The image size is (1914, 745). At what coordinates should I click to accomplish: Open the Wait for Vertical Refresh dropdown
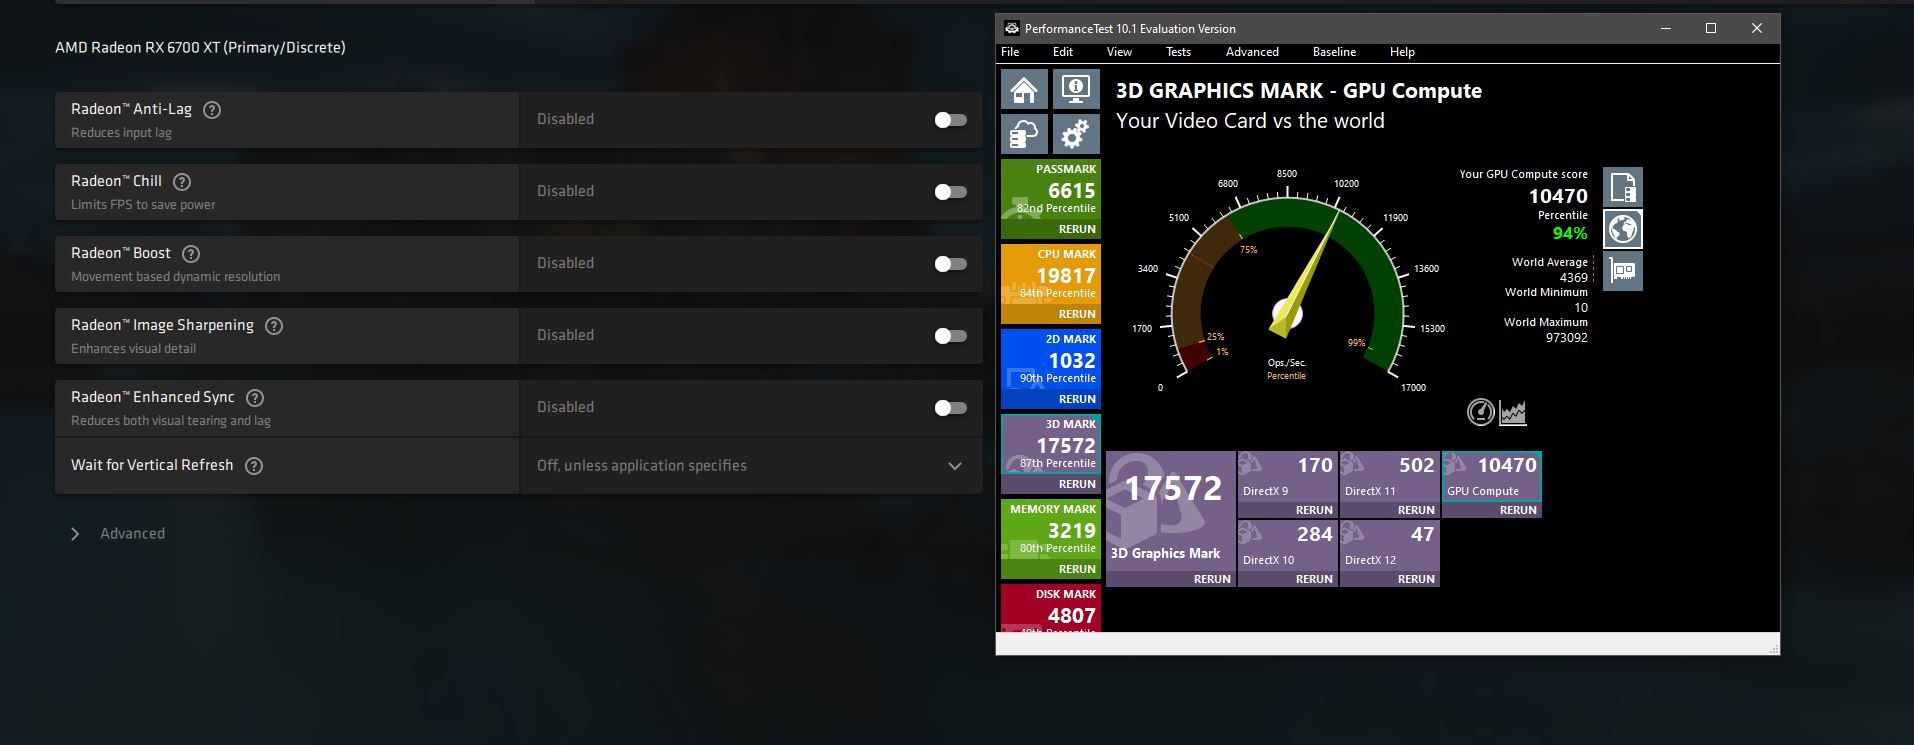coord(751,466)
